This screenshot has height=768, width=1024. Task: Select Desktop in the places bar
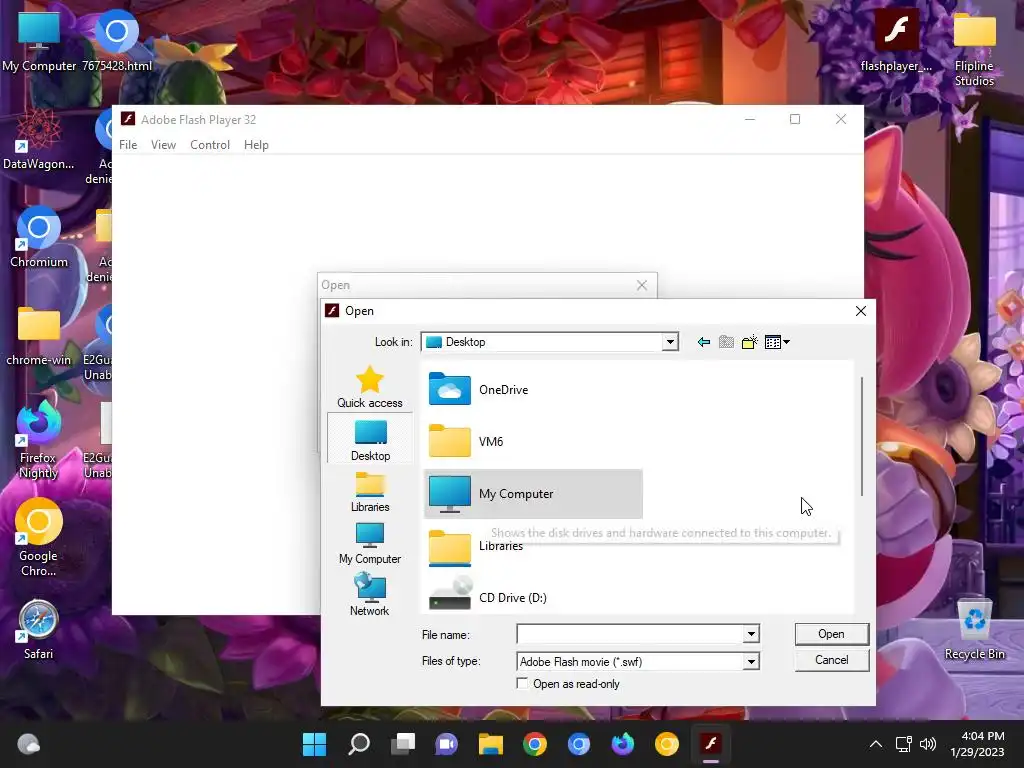(x=370, y=440)
